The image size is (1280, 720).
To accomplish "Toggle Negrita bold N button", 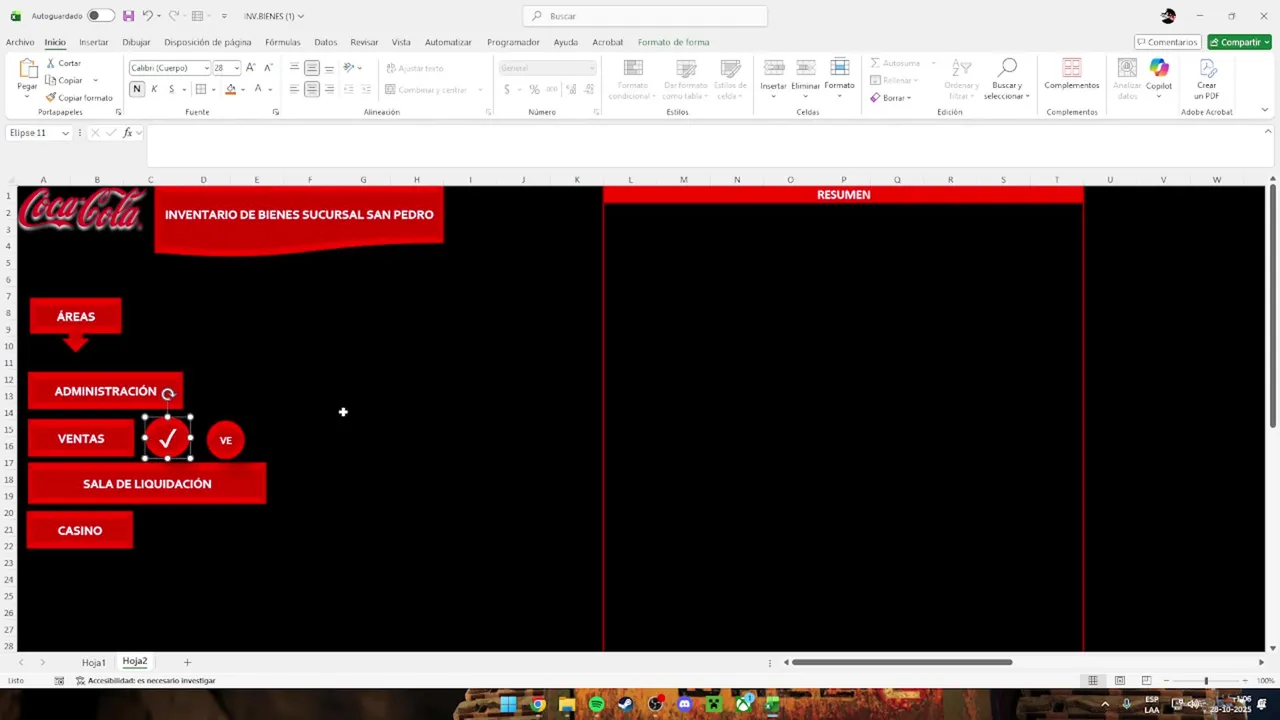I will [137, 89].
